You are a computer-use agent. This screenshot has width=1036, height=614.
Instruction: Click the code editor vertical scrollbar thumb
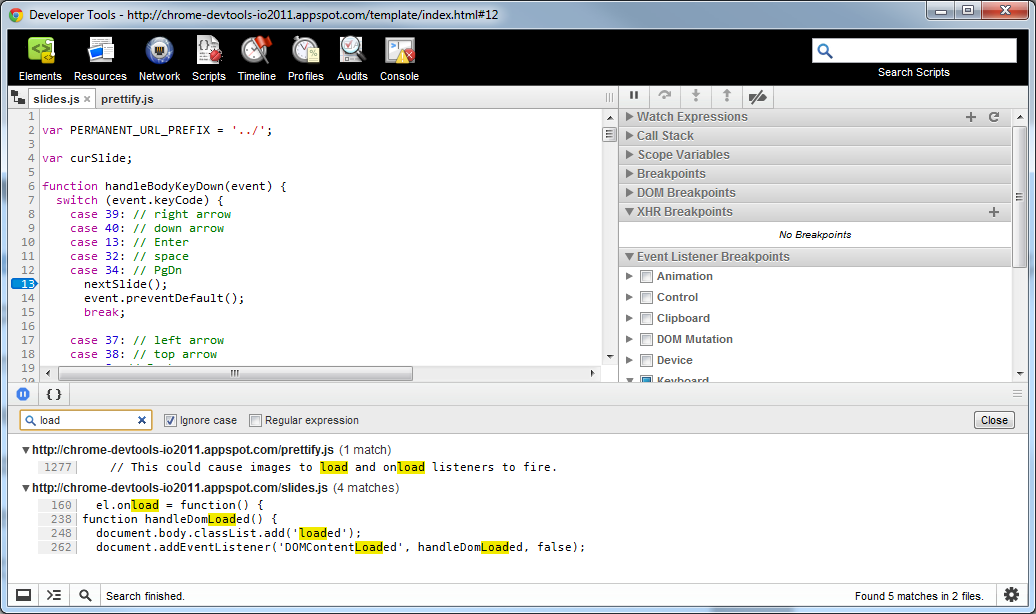pos(609,135)
